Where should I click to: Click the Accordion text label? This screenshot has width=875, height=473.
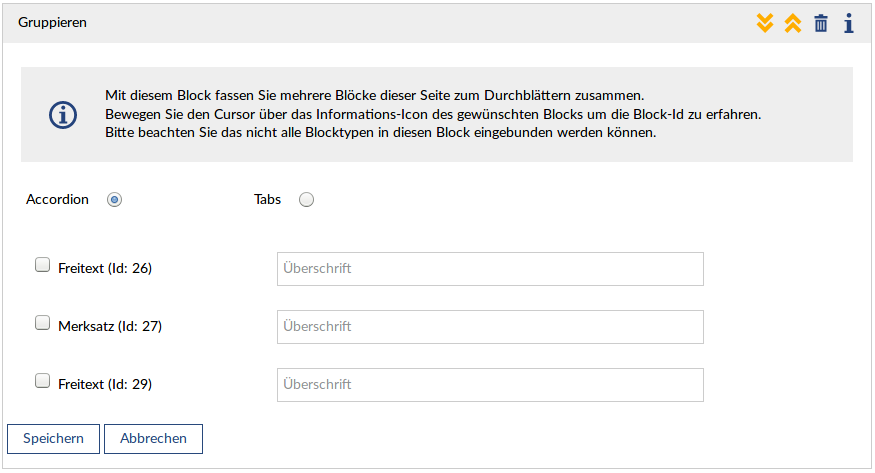57,200
